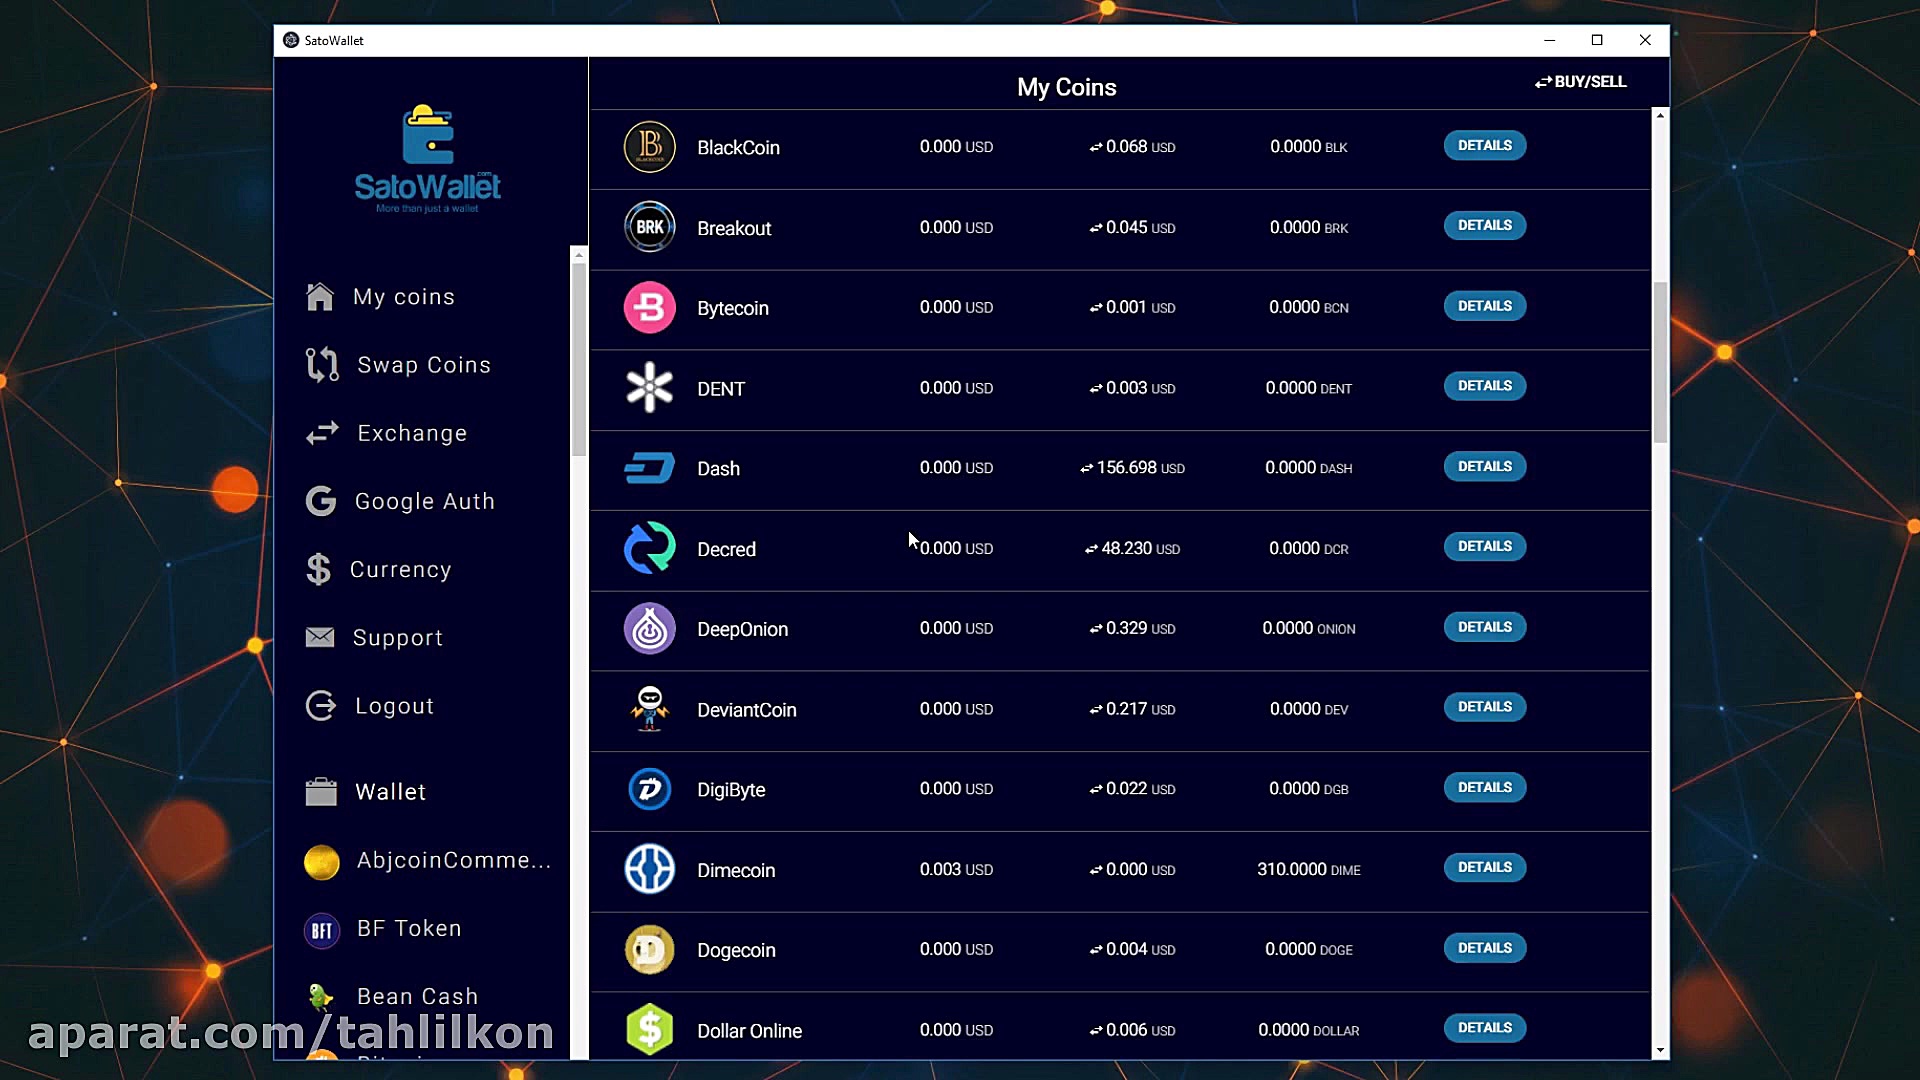The width and height of the screenshot is (1920, 1080).
Task: Click the SatoWallet logo in sidebar
Action: tap(428, 159)
